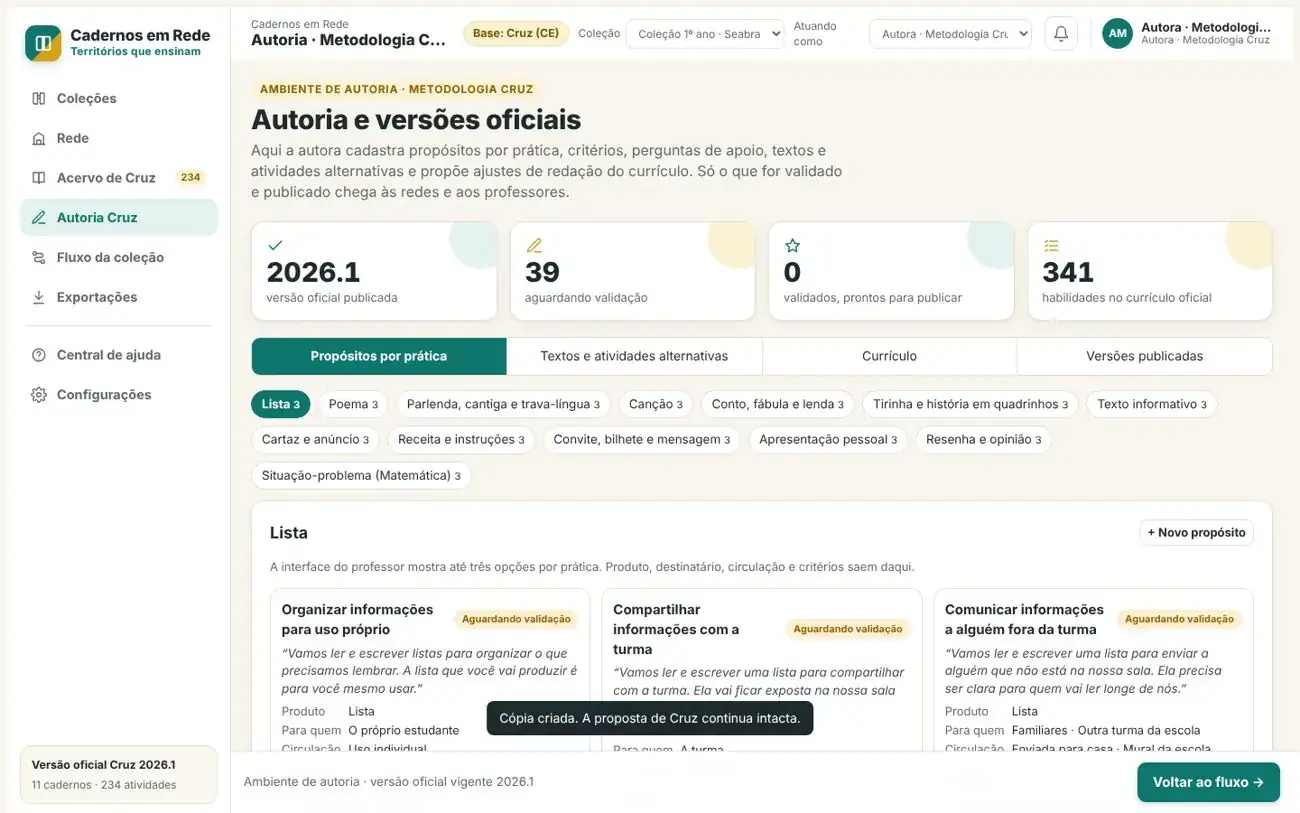Screen dimensions: 1300x813
Task: Click the Coleções sidebar icon
Action: [x=39, y=98]
